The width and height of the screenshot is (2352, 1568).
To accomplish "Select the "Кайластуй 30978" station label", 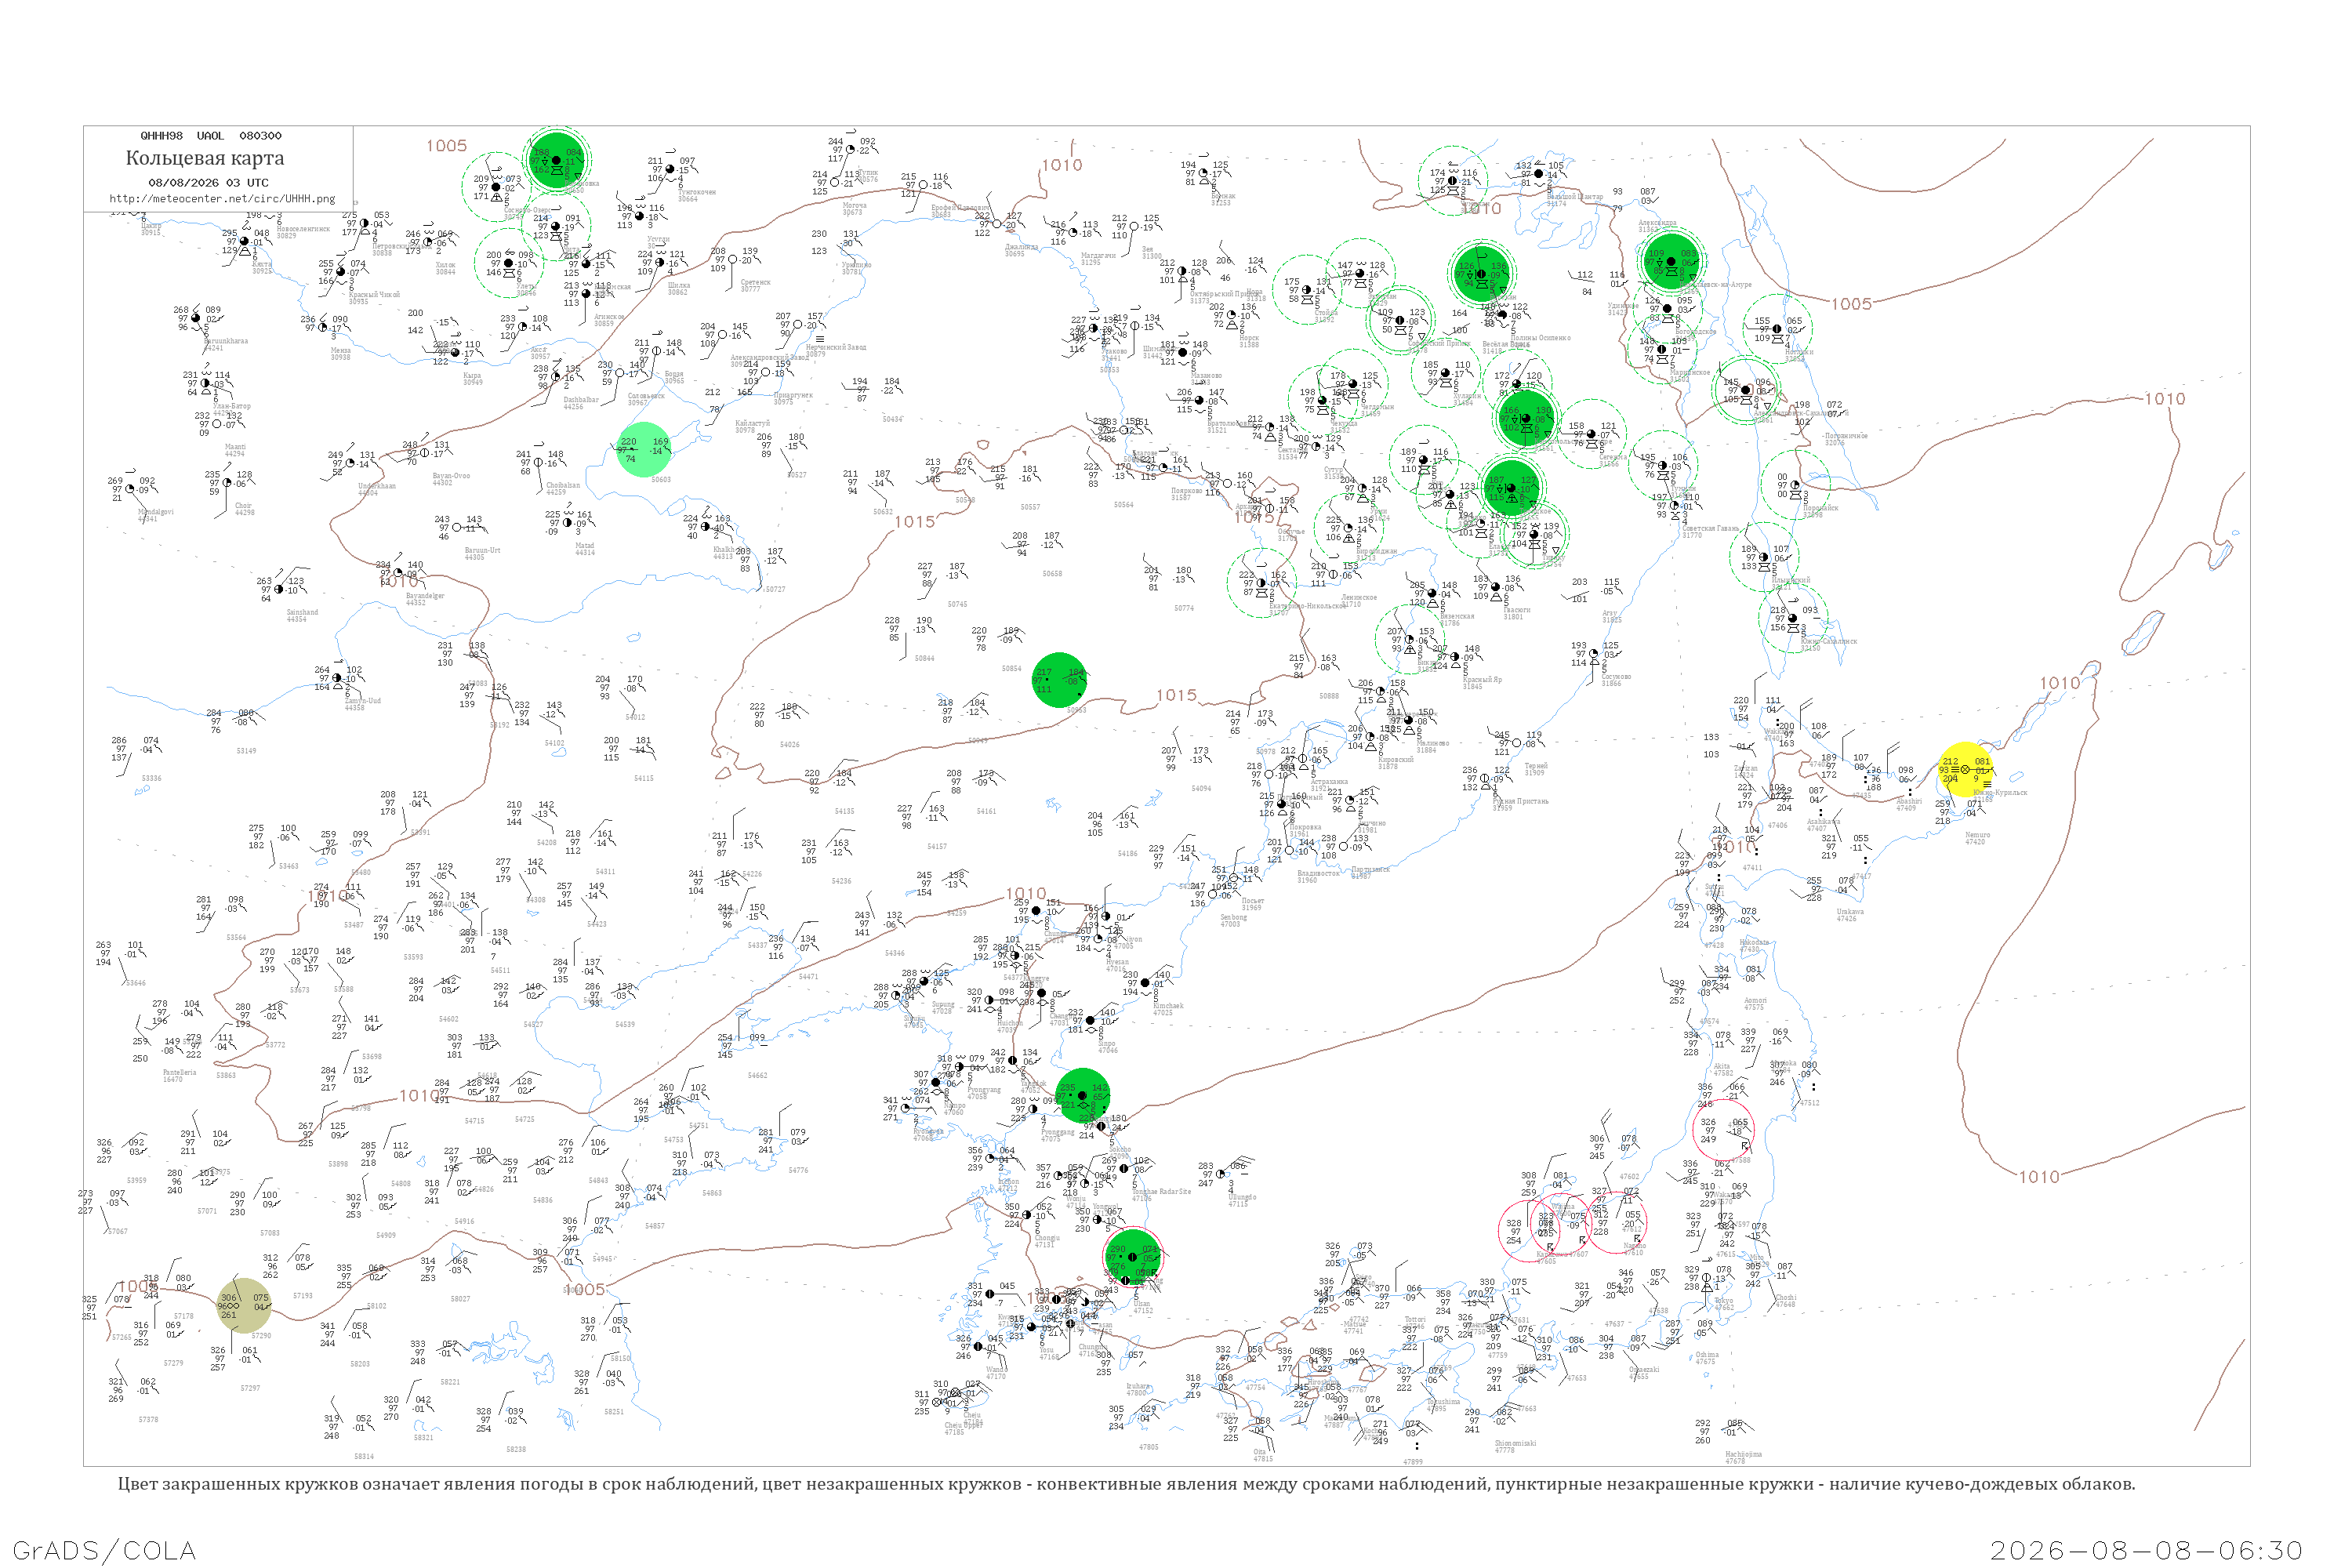I will [752, 426].
